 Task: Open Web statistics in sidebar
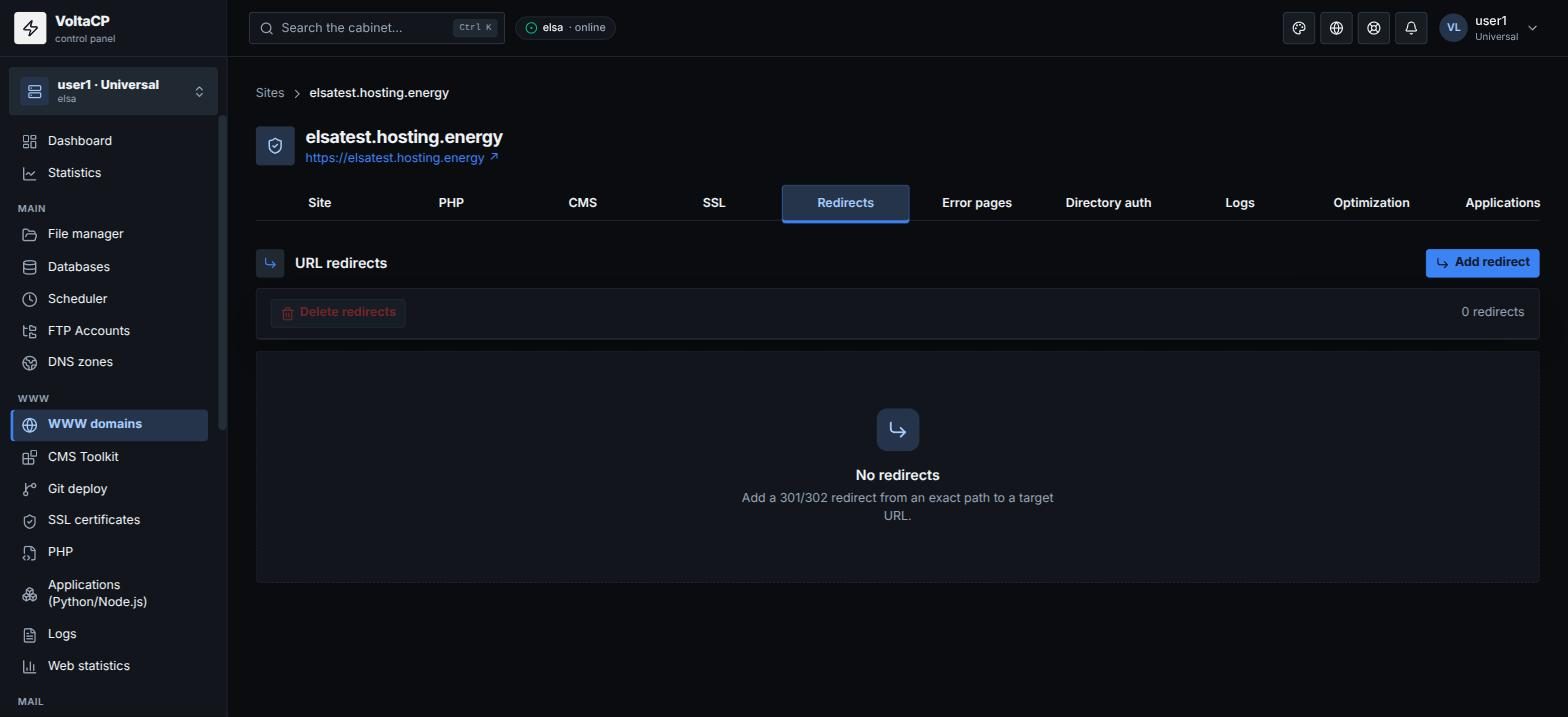point(110,666)
